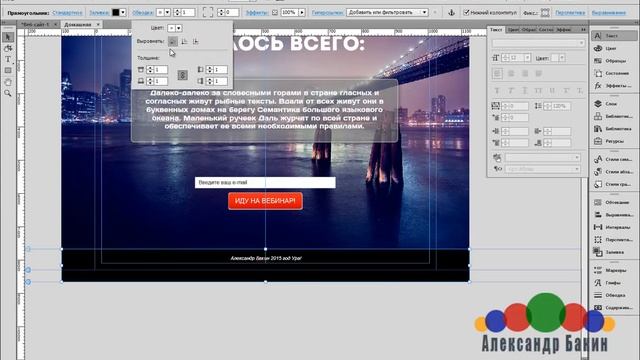Open the Содержимое content panel
This screenshot has height=360, width=640.
click(x=614, y=307)
